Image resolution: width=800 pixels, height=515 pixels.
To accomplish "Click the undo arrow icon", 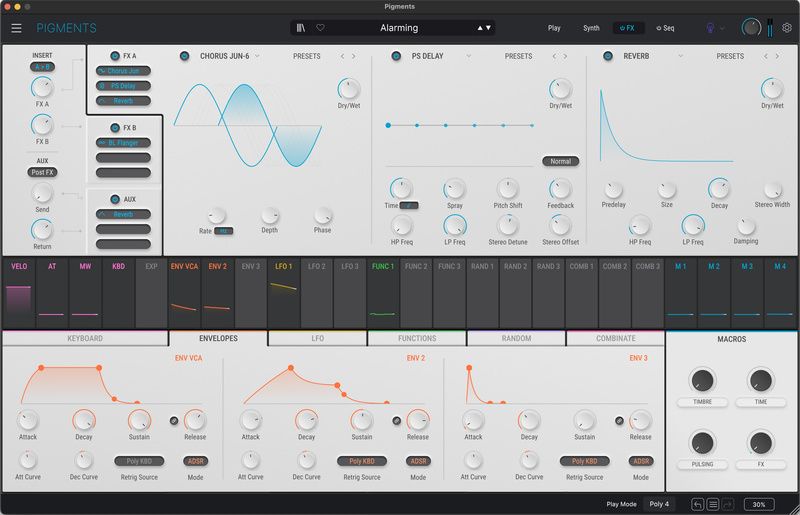I will coord(697,504).
